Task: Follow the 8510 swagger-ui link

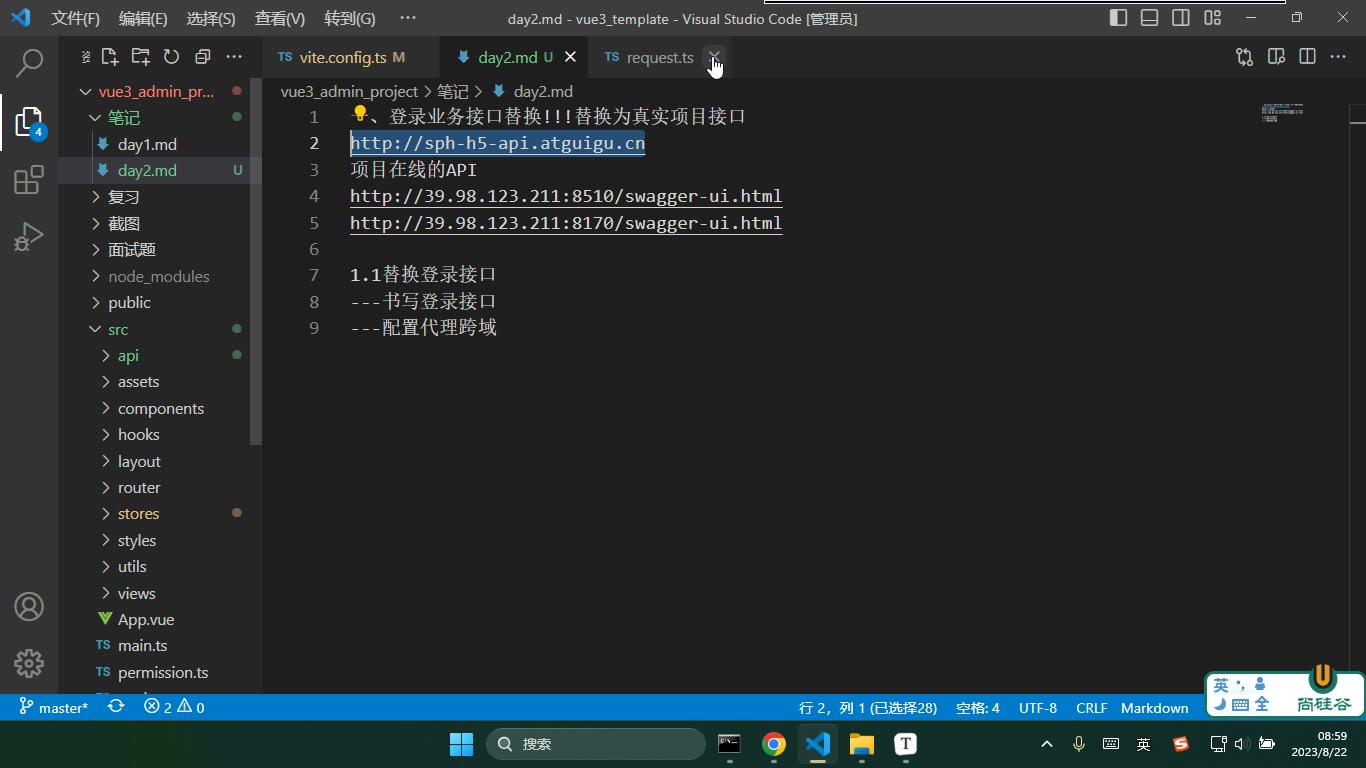Action: 566,196
